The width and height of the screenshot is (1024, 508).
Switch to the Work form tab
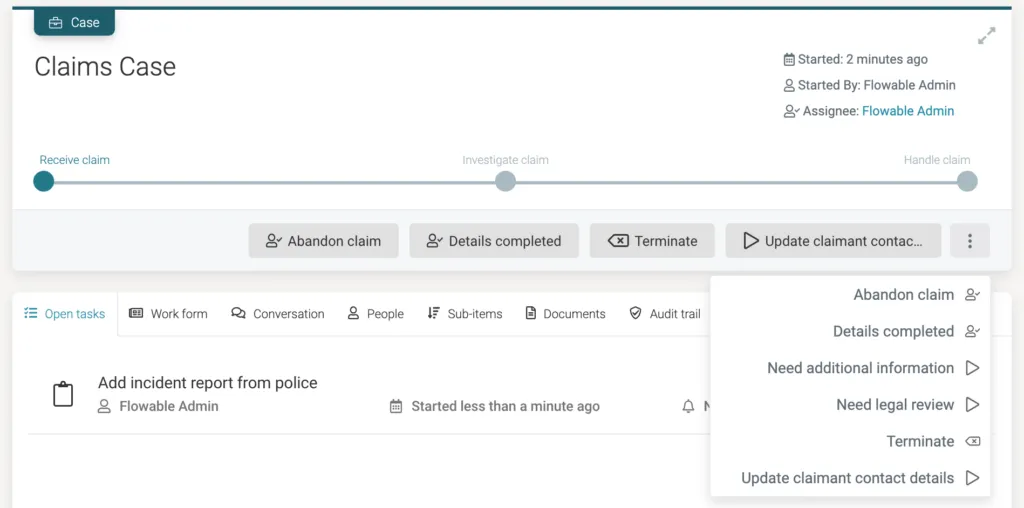pyautogui.click(x=168, y=314)
